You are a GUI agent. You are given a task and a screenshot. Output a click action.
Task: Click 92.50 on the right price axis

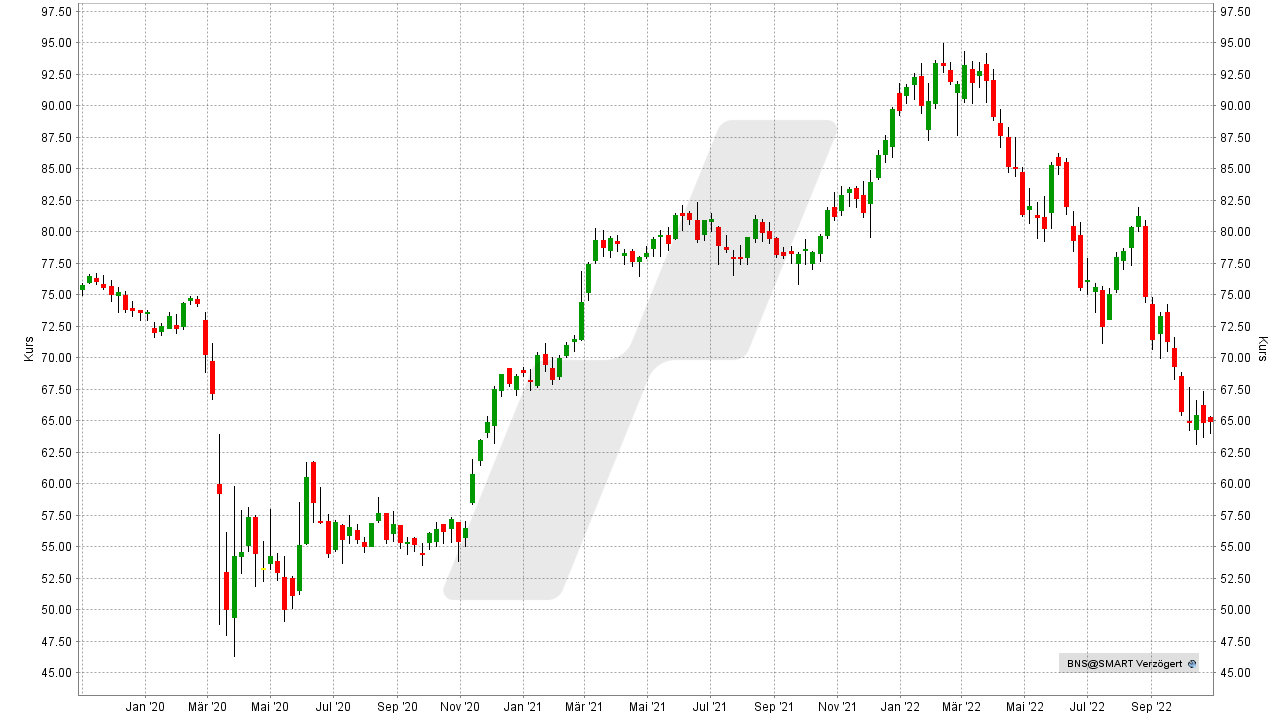click(x=1236, y=75)
